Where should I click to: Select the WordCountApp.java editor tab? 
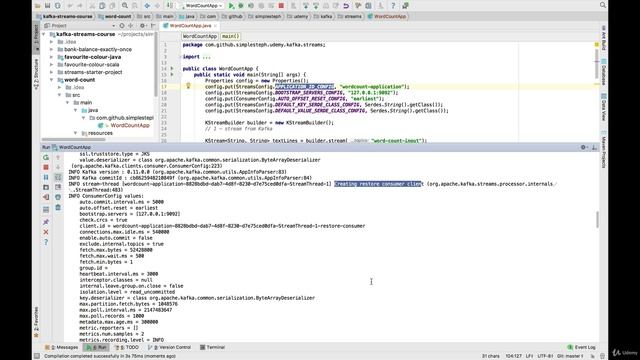pos(190,26)
